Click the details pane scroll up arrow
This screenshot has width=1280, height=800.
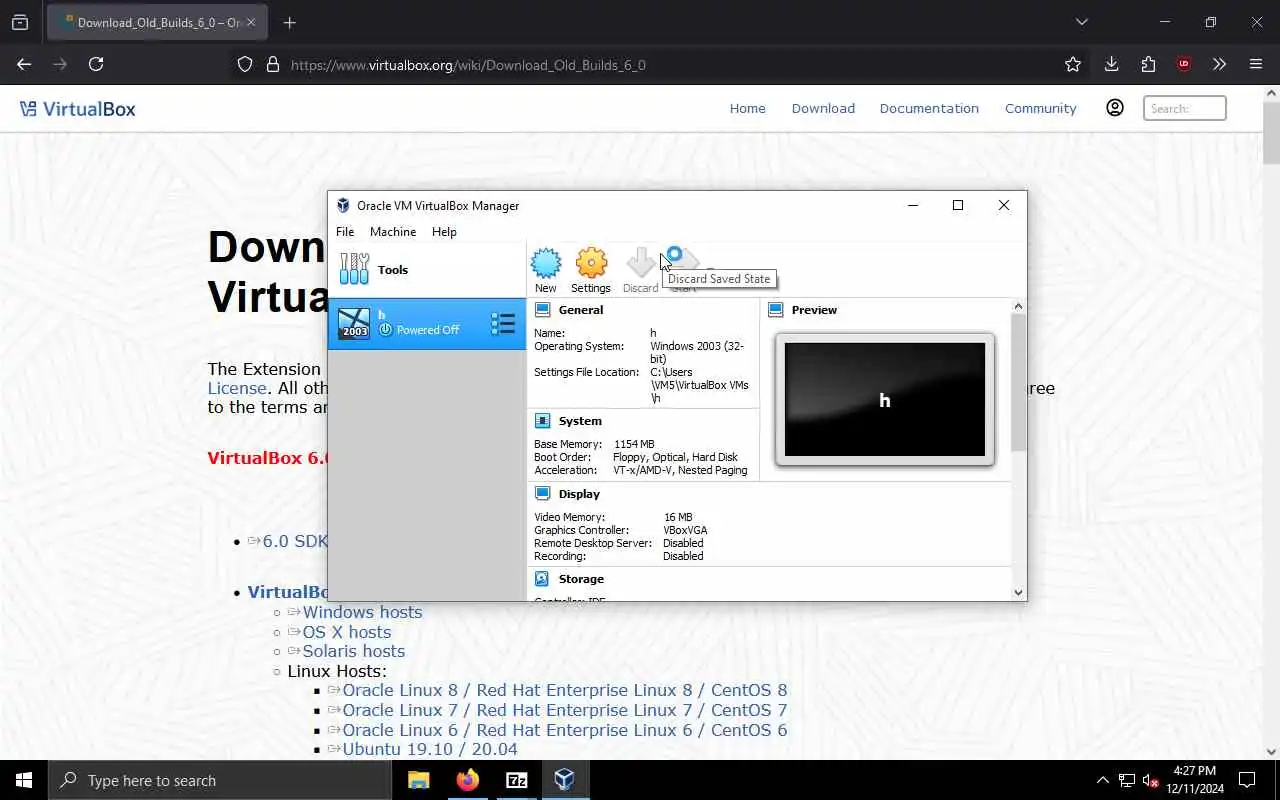1019,307
